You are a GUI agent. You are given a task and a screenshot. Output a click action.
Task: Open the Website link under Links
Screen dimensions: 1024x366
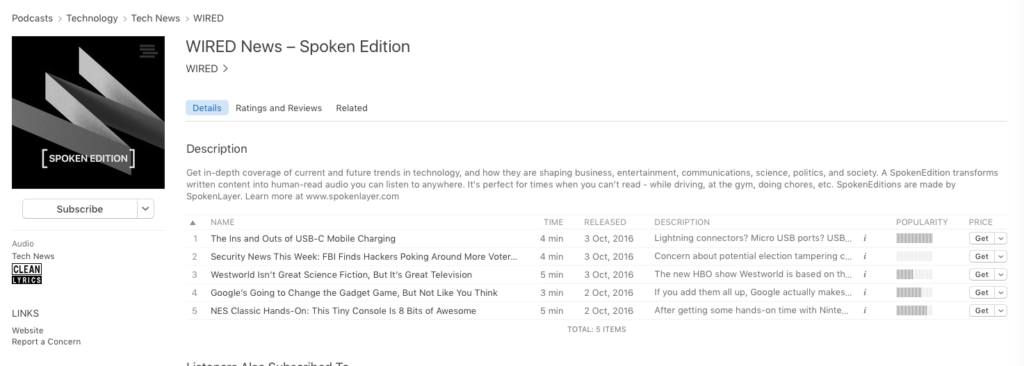27,331
